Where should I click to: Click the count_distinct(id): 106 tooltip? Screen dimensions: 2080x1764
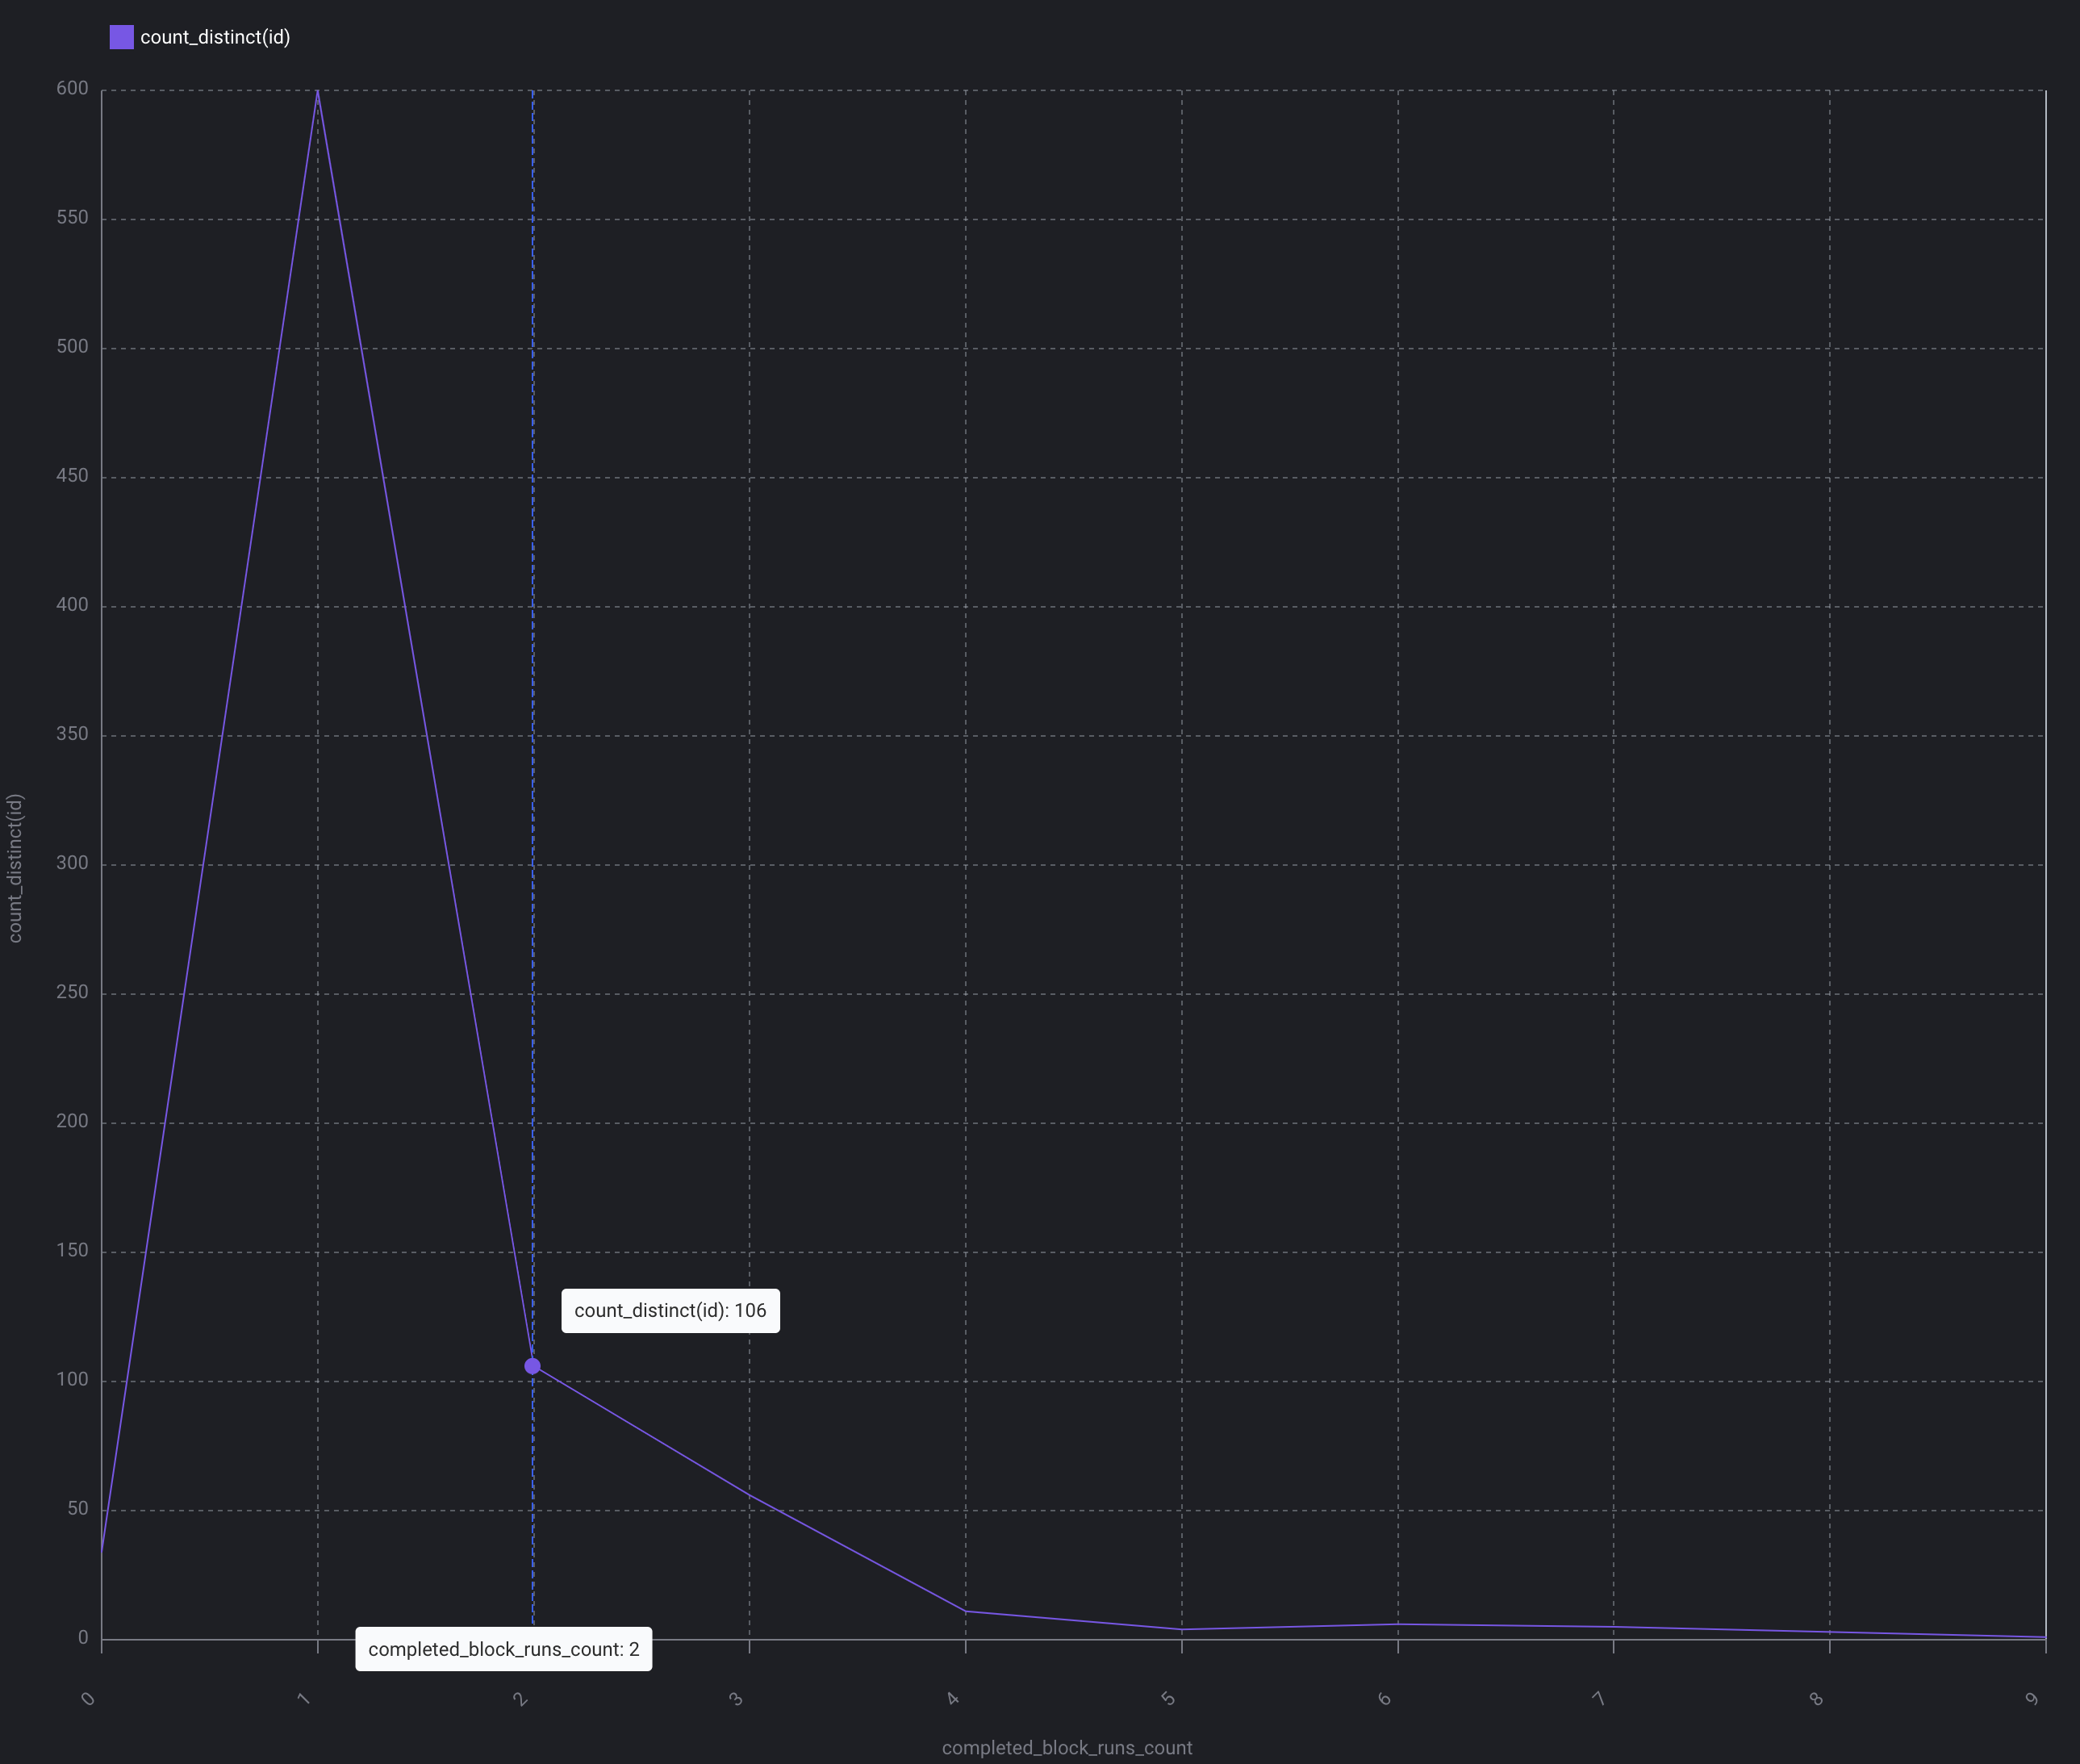point(670,1311)
